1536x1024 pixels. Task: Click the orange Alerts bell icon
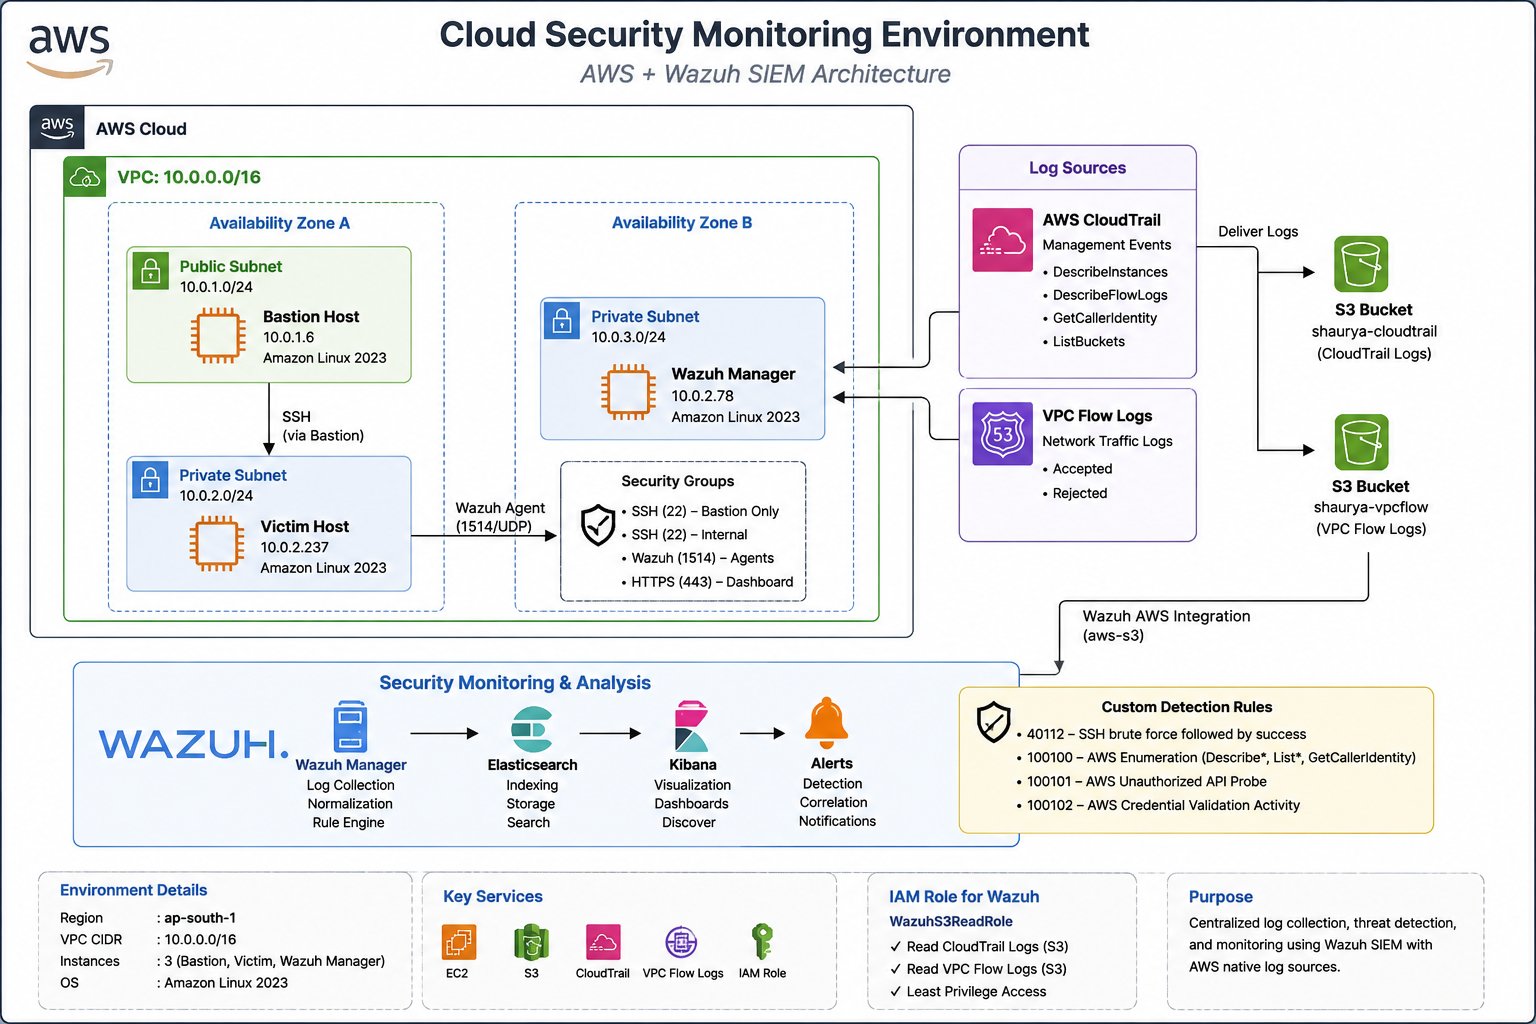[x=828, y=723]
